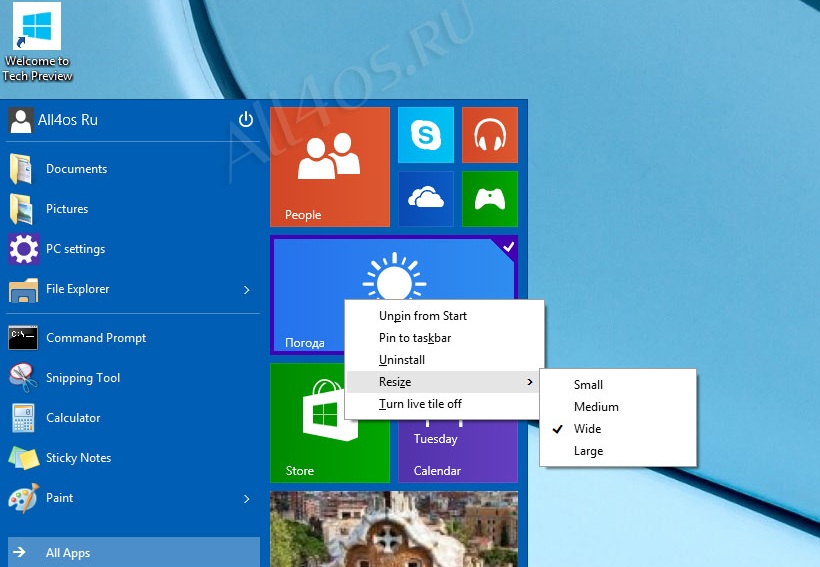
Task: Open the Pictures folder icon
Action: pyautogui.click(x=21, y=209)
